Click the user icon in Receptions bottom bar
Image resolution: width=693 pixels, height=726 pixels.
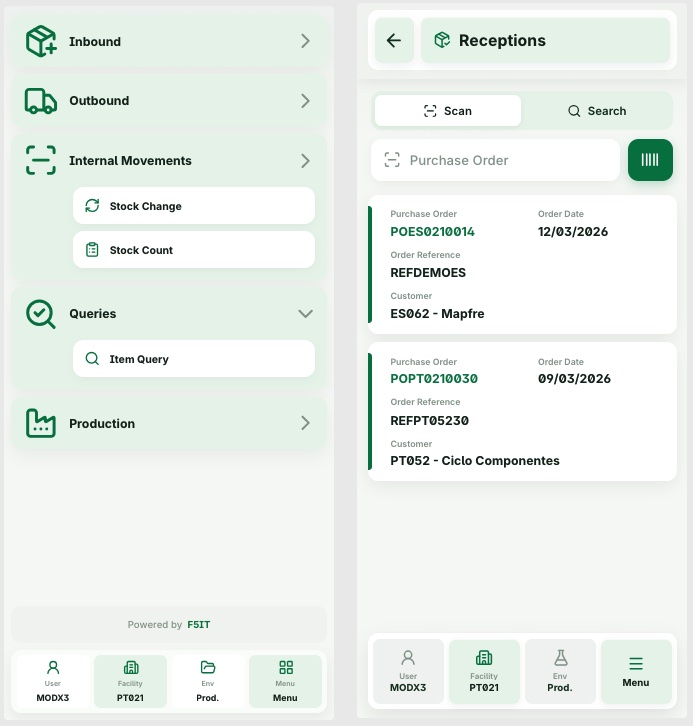408,657
